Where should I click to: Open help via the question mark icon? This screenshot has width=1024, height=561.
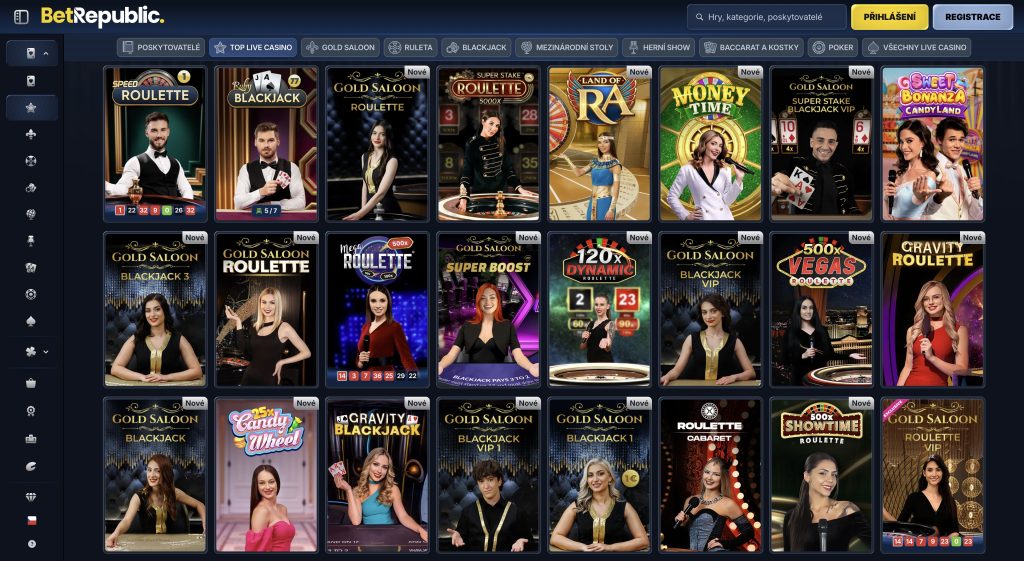(31, 544)
